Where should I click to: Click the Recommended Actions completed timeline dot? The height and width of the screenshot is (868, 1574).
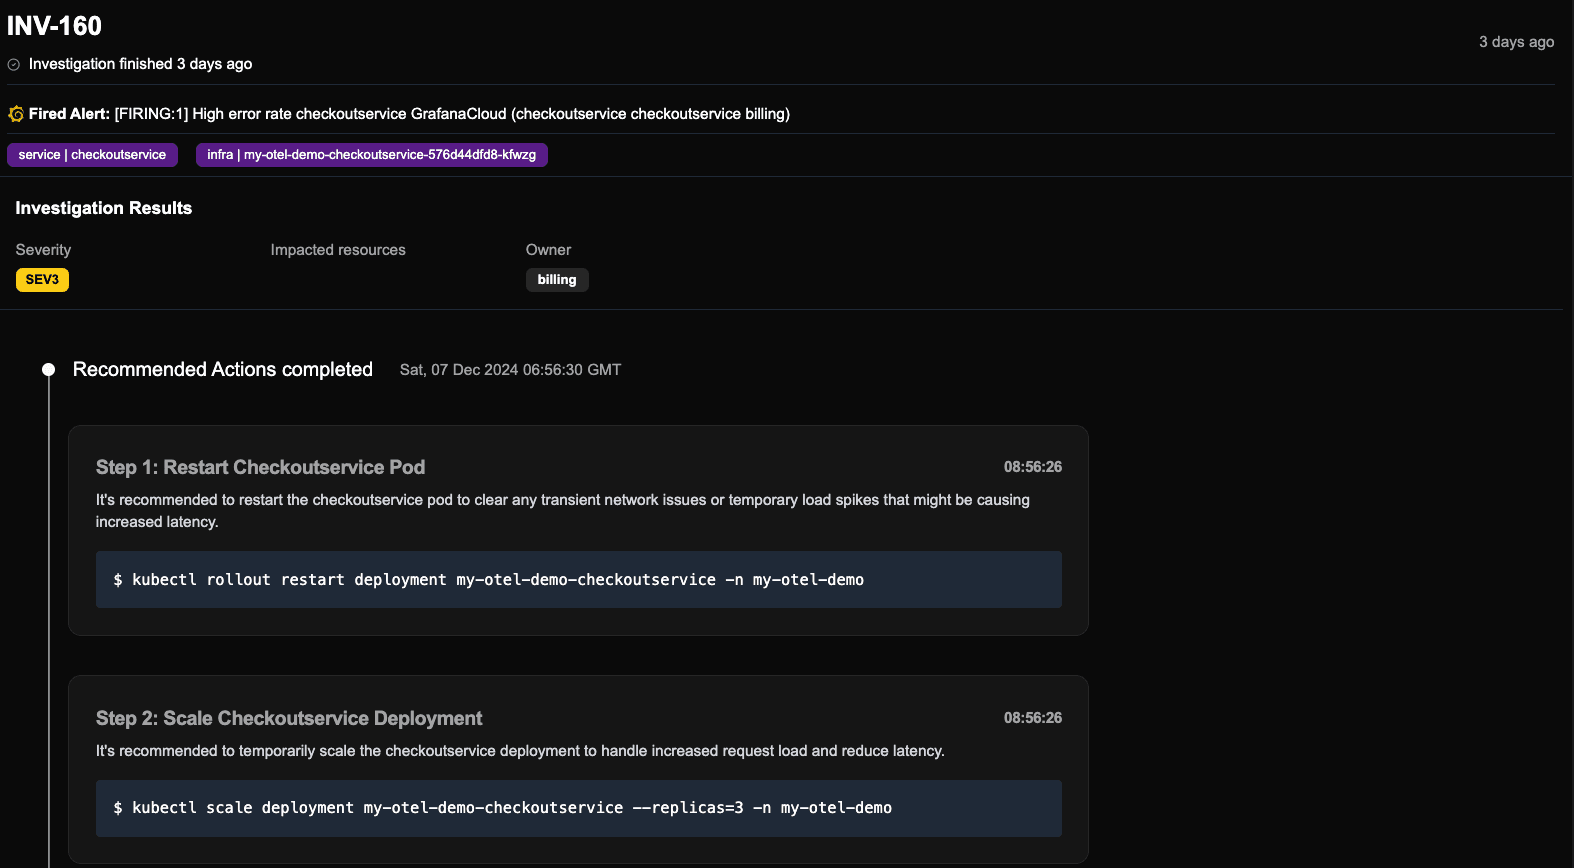tap(48, 370)
